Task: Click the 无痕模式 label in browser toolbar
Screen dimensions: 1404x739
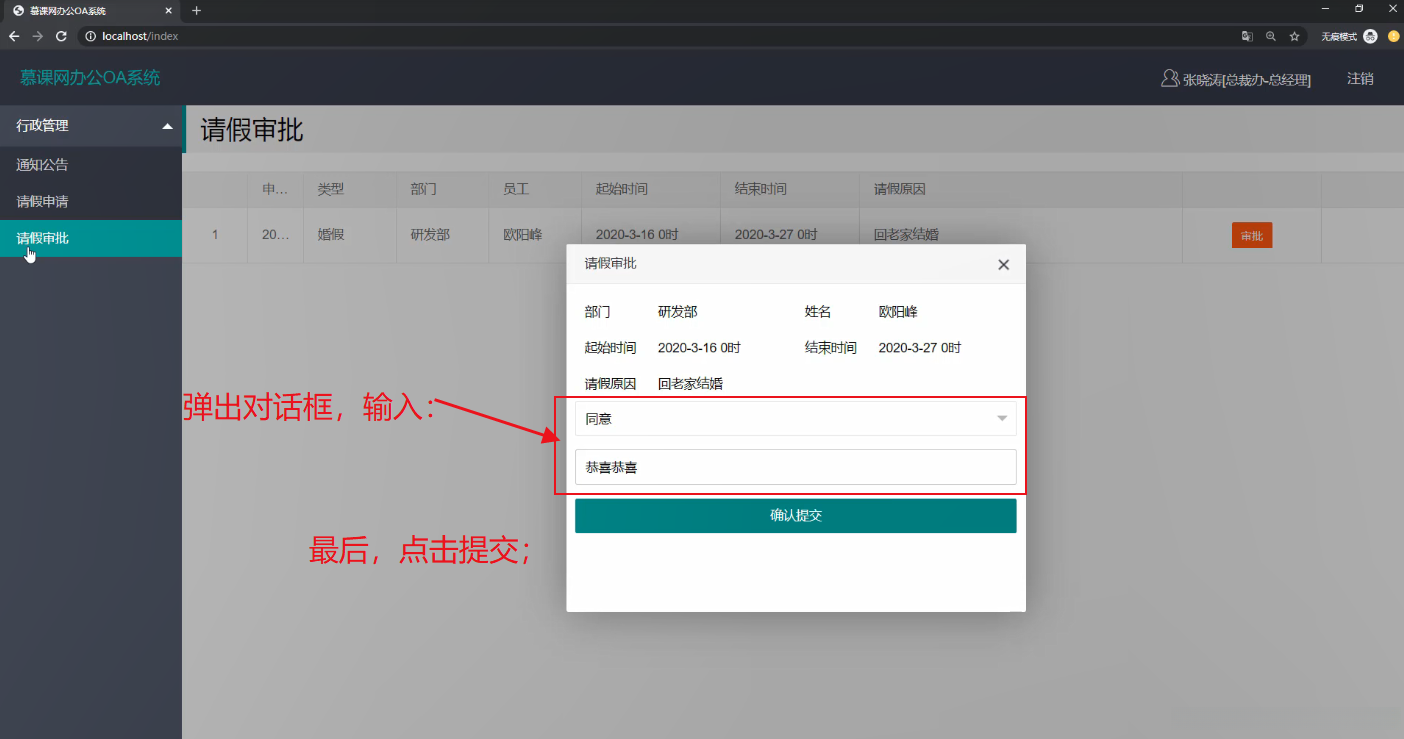Action: [1339, 36]
